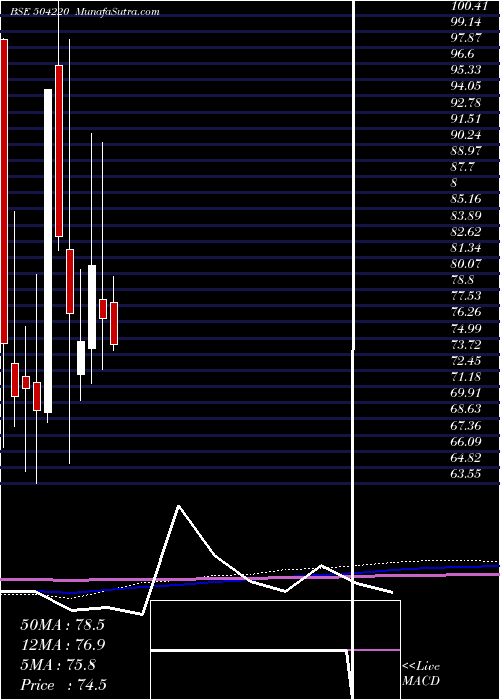500x700 pixels.
Task: Click the 87.7 price axis label
Action: (x=463, y=167)
